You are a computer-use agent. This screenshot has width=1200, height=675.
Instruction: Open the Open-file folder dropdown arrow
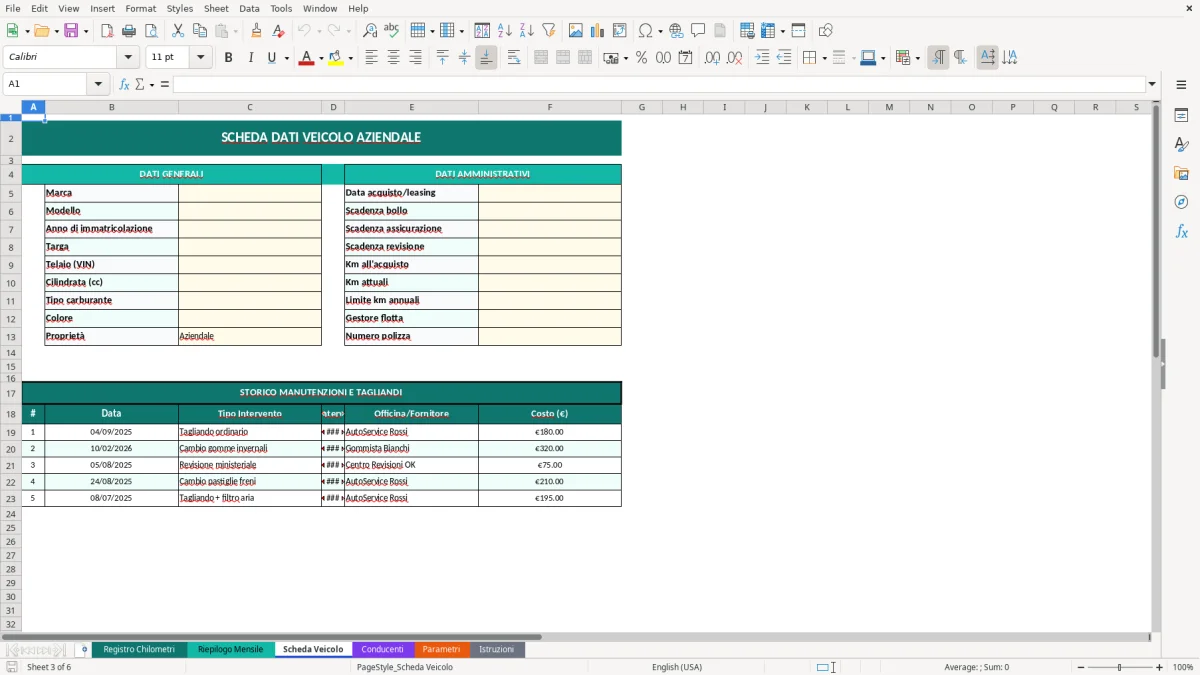56,31
